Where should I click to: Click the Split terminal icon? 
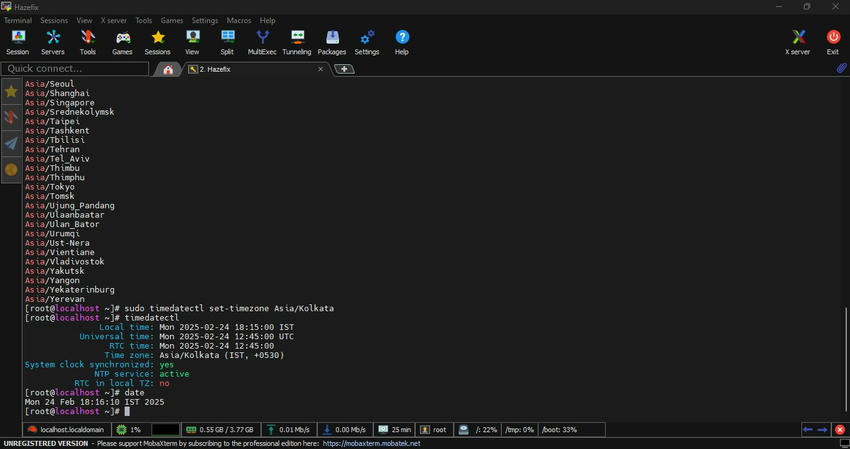[x=227, y=41]
